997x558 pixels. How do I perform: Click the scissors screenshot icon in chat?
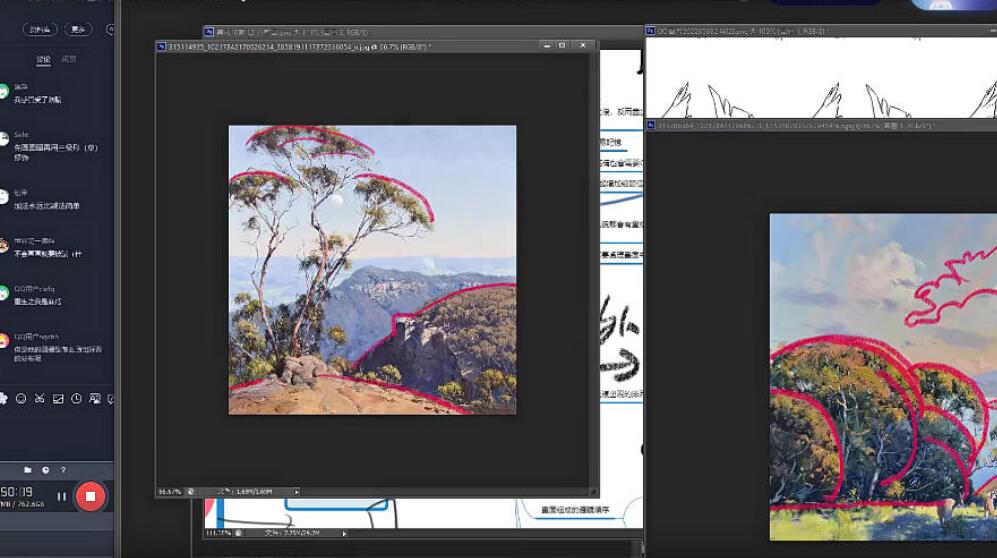(39, 398)
